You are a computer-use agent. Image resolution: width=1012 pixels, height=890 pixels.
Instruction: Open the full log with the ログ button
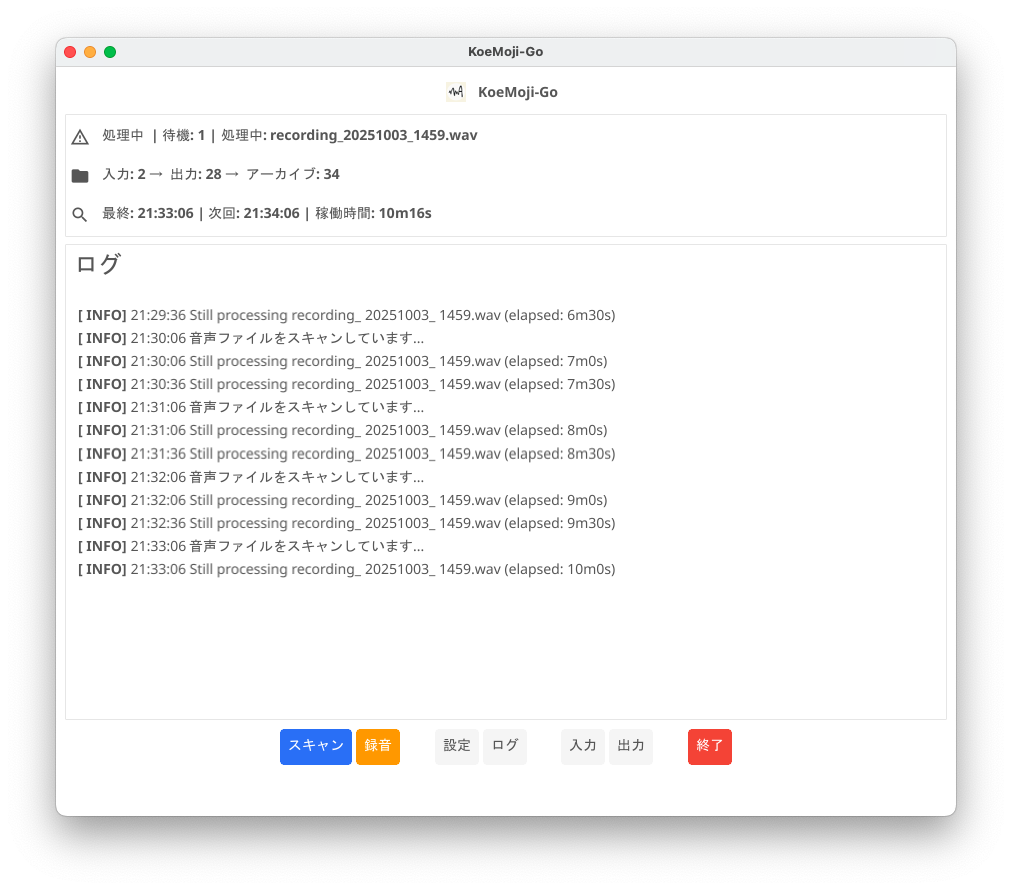coord(504,746)
